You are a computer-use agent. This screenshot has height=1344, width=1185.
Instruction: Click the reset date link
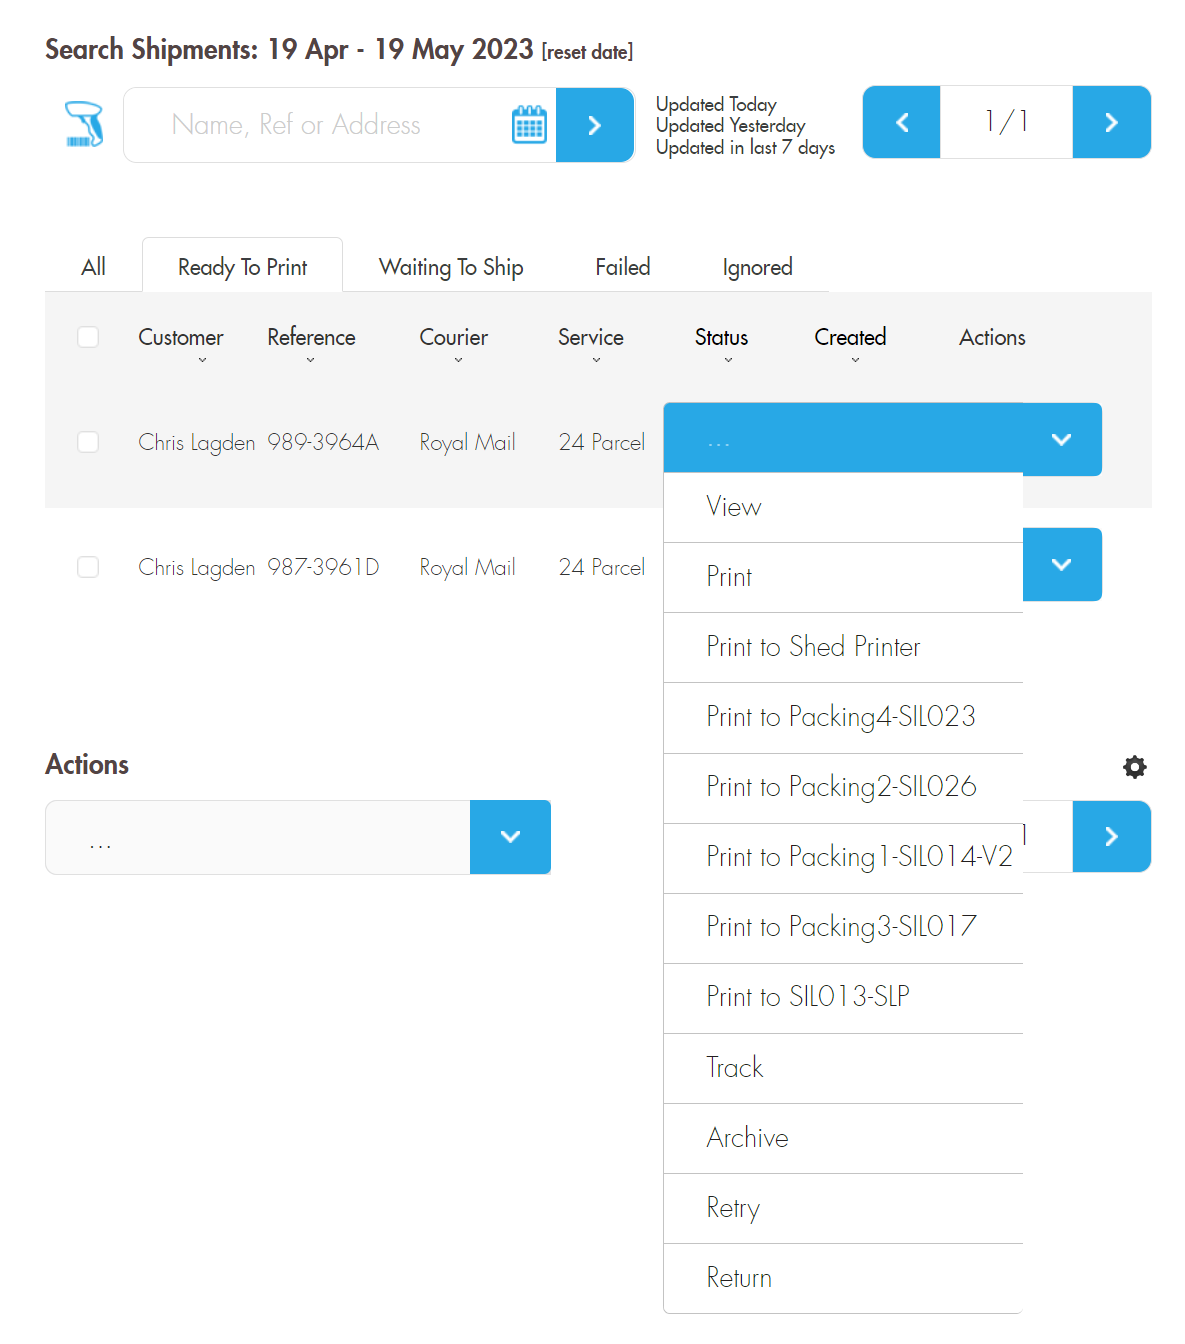[587, 52]
